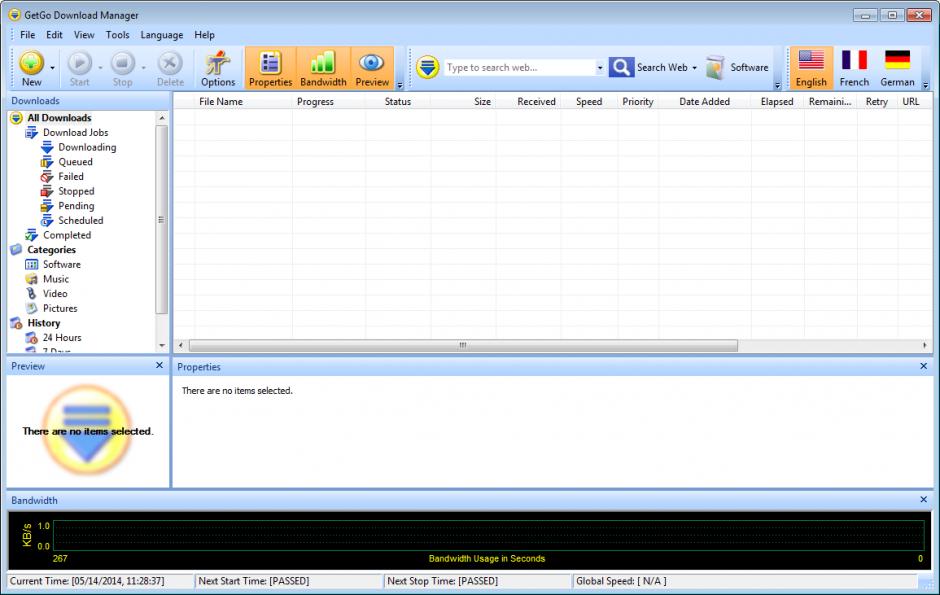This screenshot has width=940, height=595.
Task: Select the Music category
Action: point(56,279)
